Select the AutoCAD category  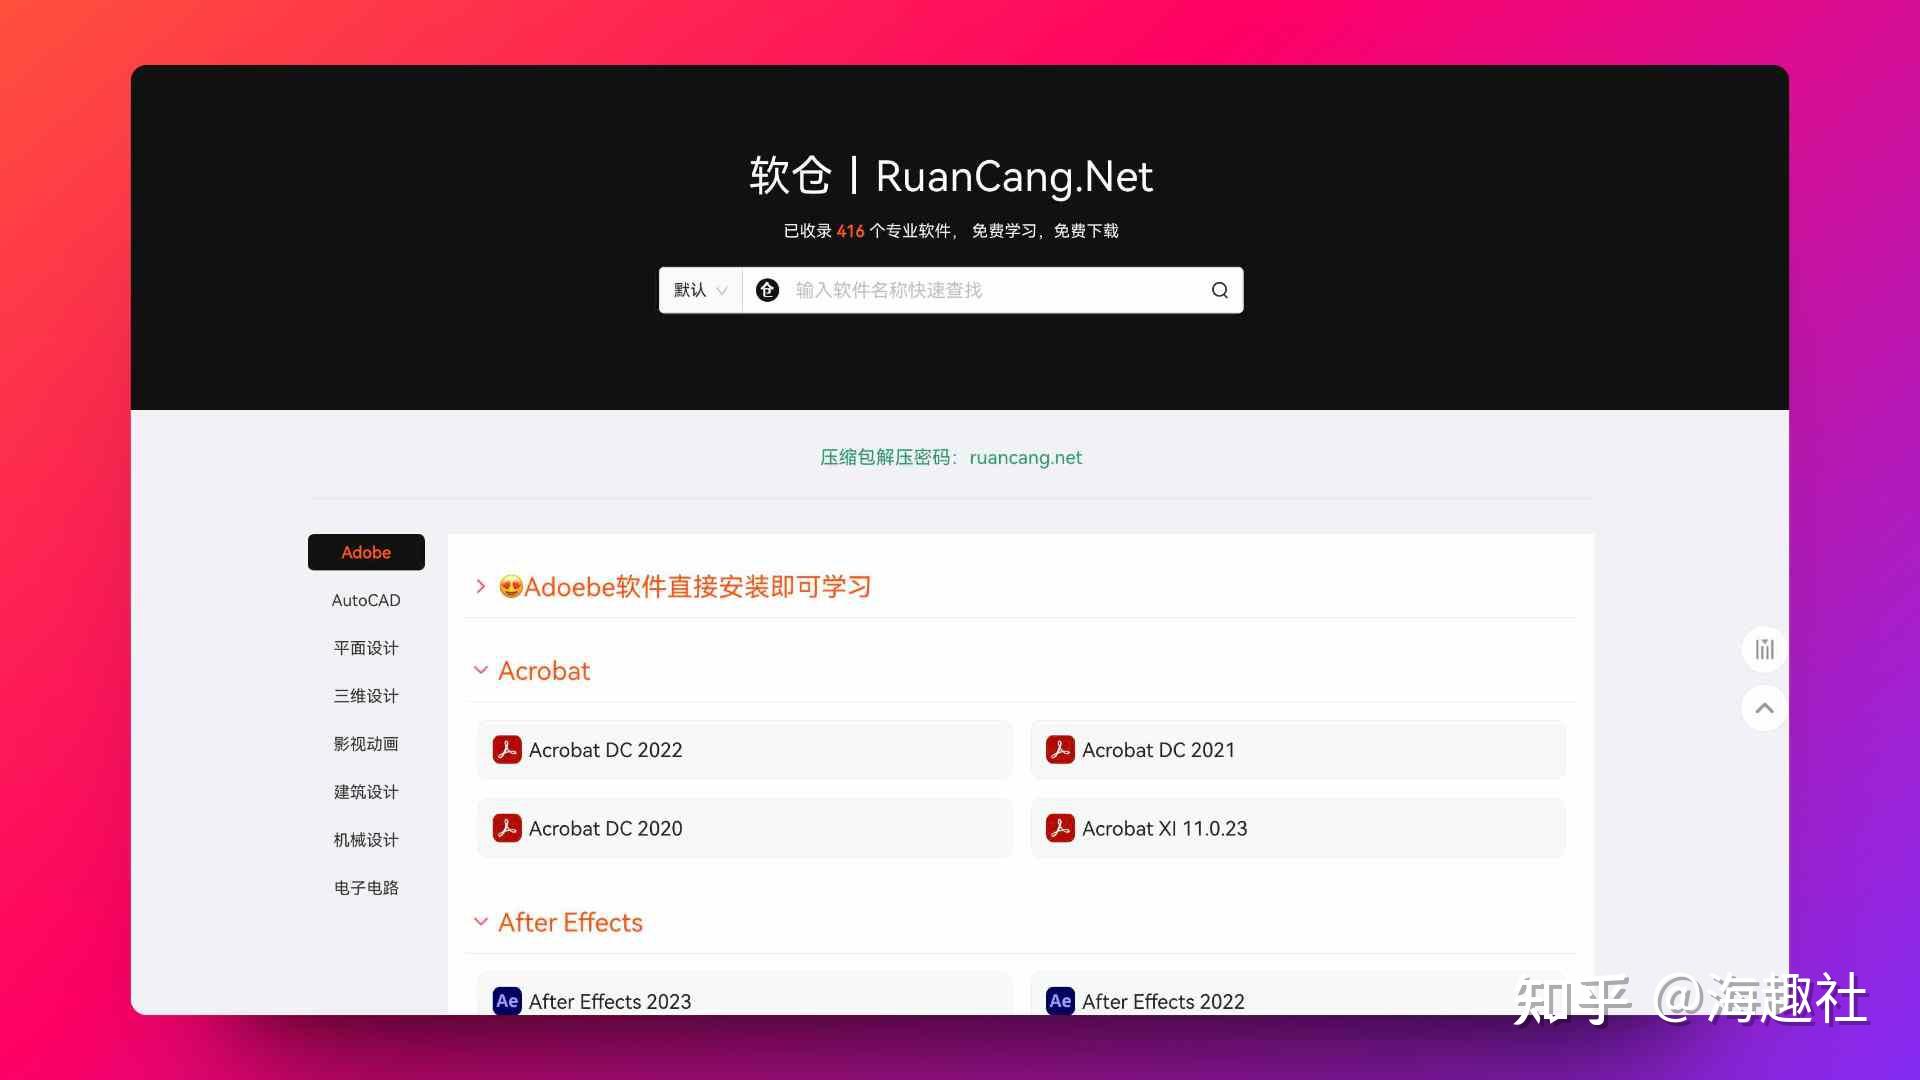point(366,600)
